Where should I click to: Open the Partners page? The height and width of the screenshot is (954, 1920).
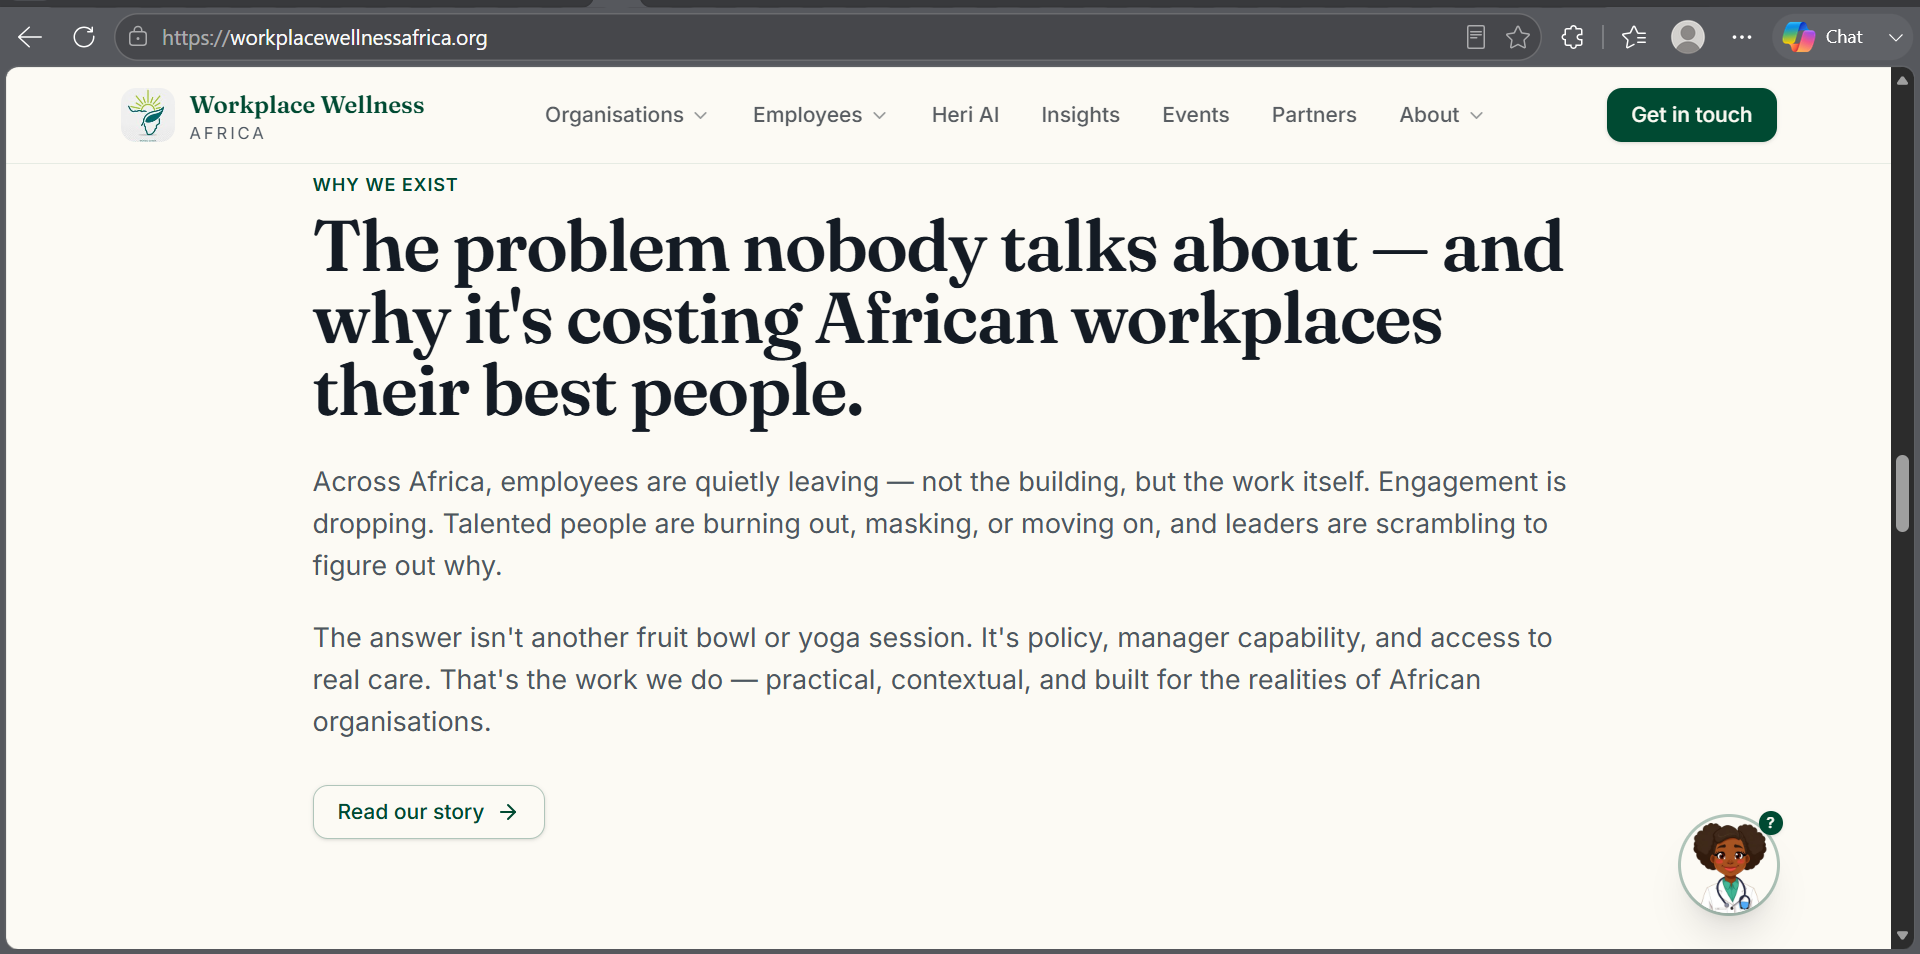pyautogui.click(x=1314, y=115)
